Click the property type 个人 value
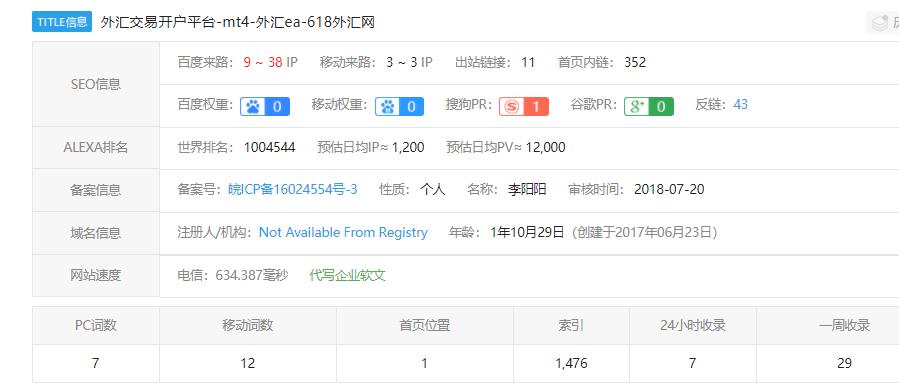This screenshot has height=388, width=899. (x=432, y=189)
